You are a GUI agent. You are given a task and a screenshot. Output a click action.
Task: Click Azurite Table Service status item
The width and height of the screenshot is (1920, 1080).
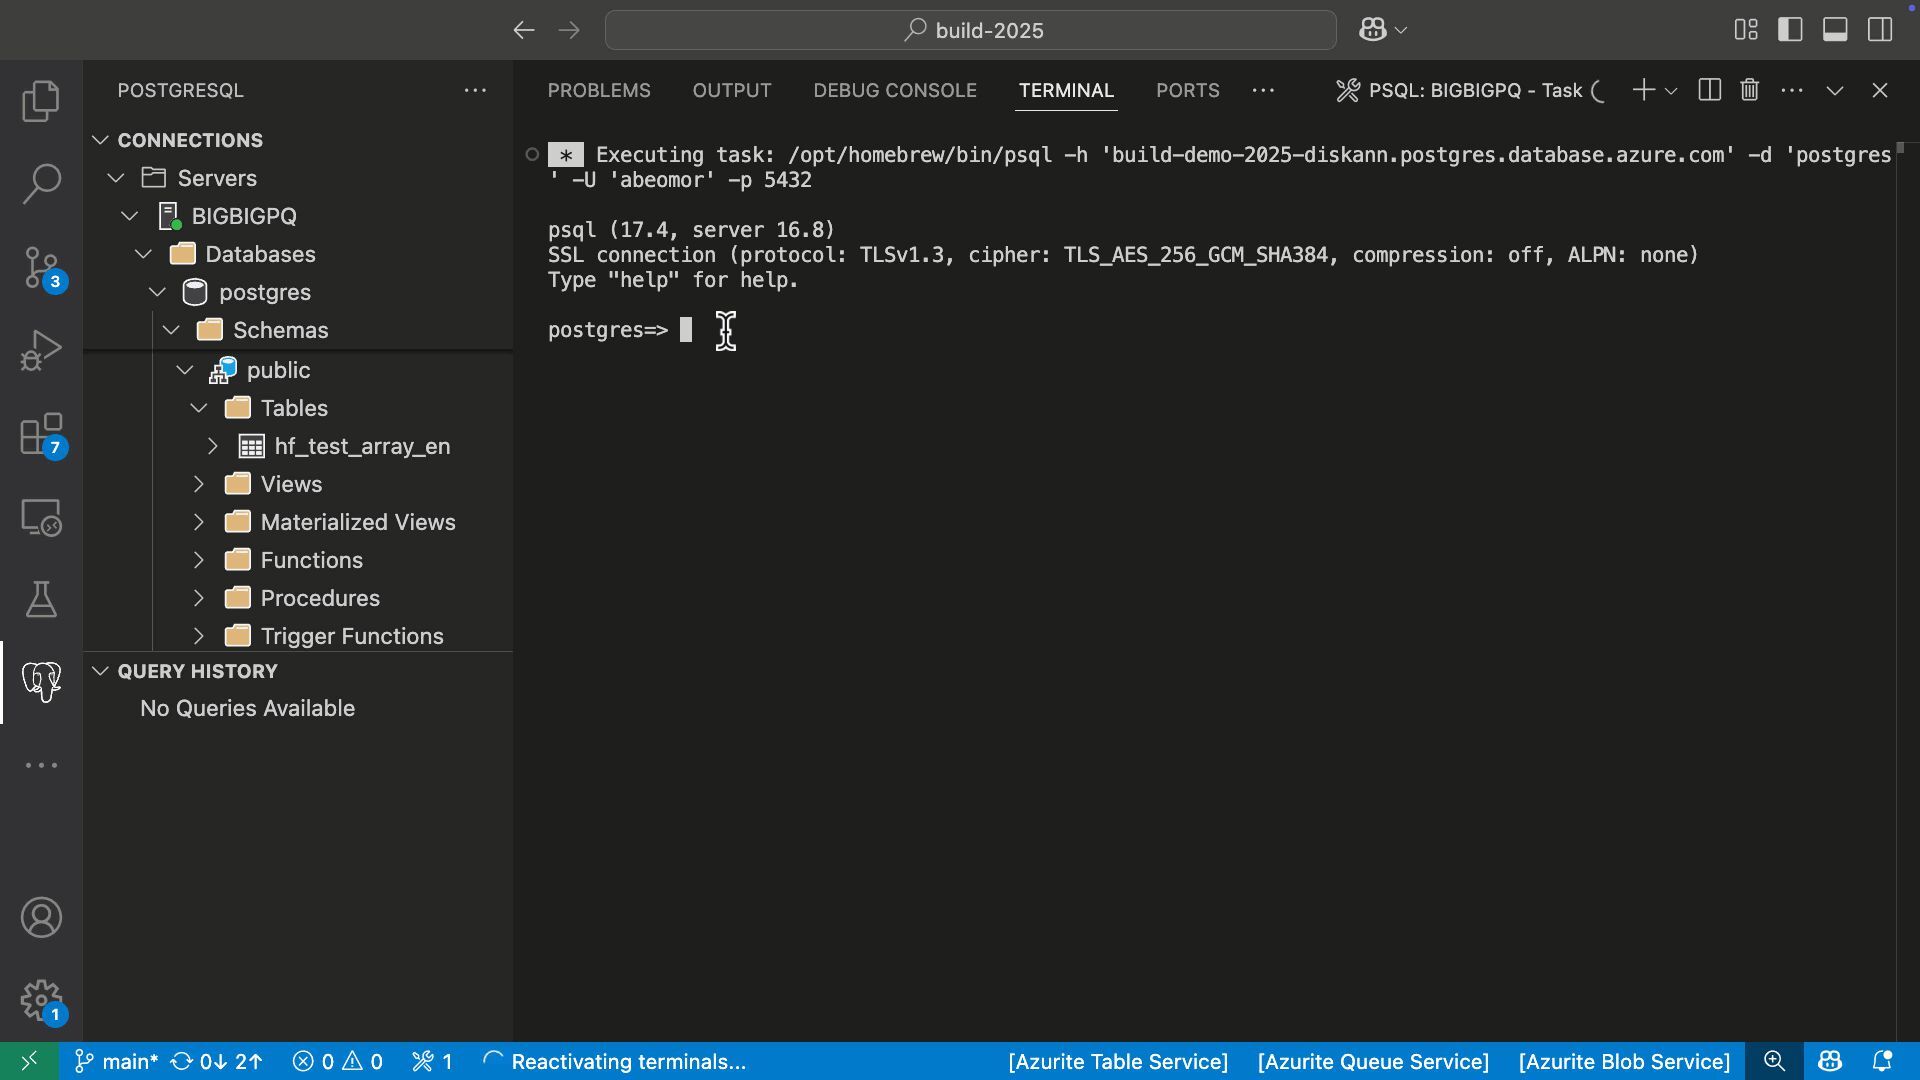tap(1118, 1061)
